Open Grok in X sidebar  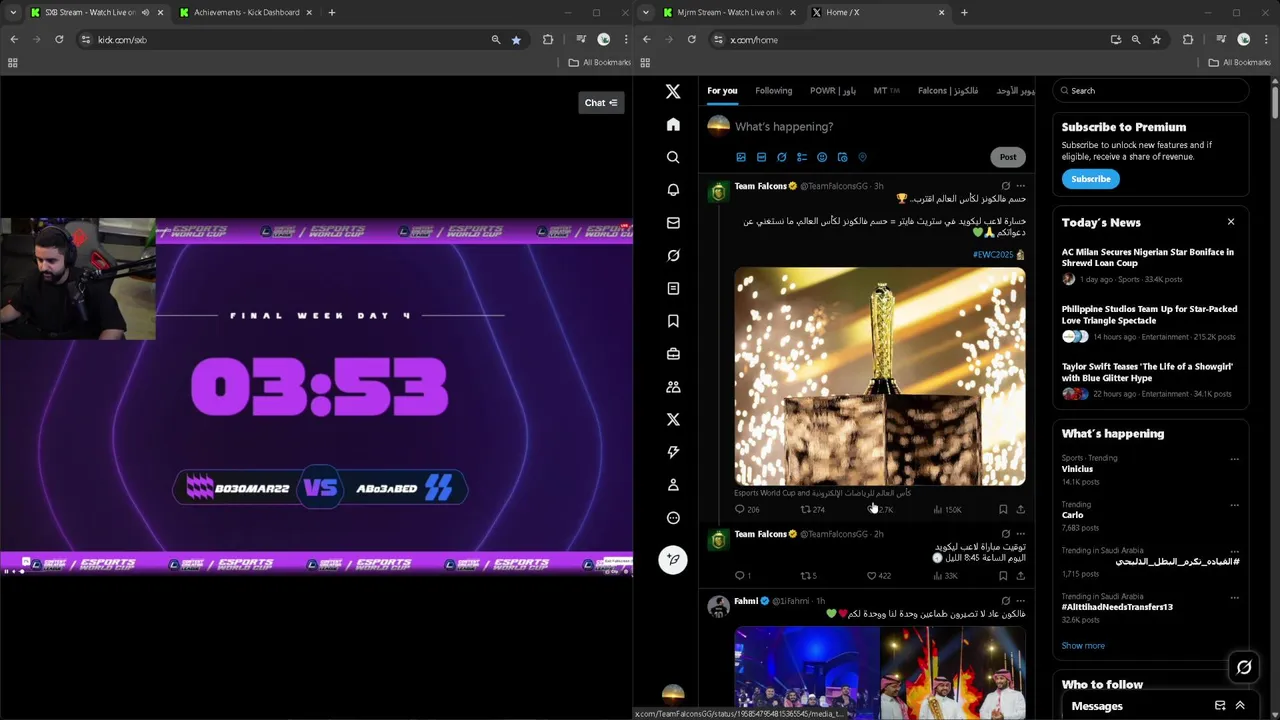pyautogui.click(x=673, y=256)
